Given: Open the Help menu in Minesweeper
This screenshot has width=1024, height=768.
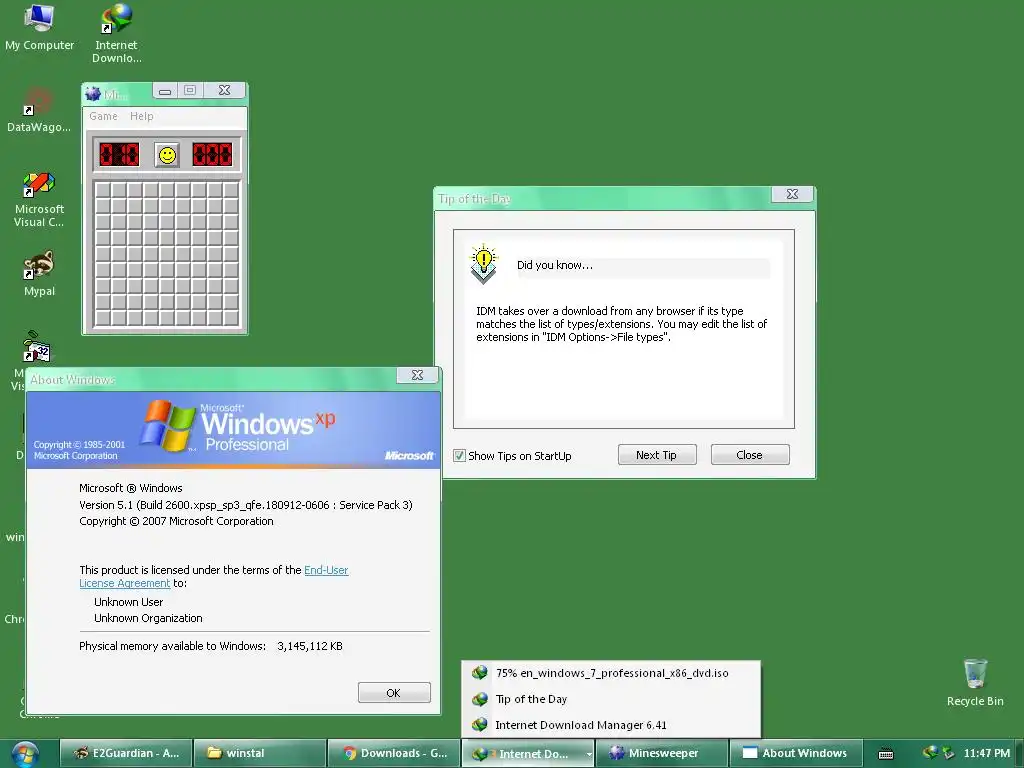Looking at the screenshot, I should click(141, 116).
